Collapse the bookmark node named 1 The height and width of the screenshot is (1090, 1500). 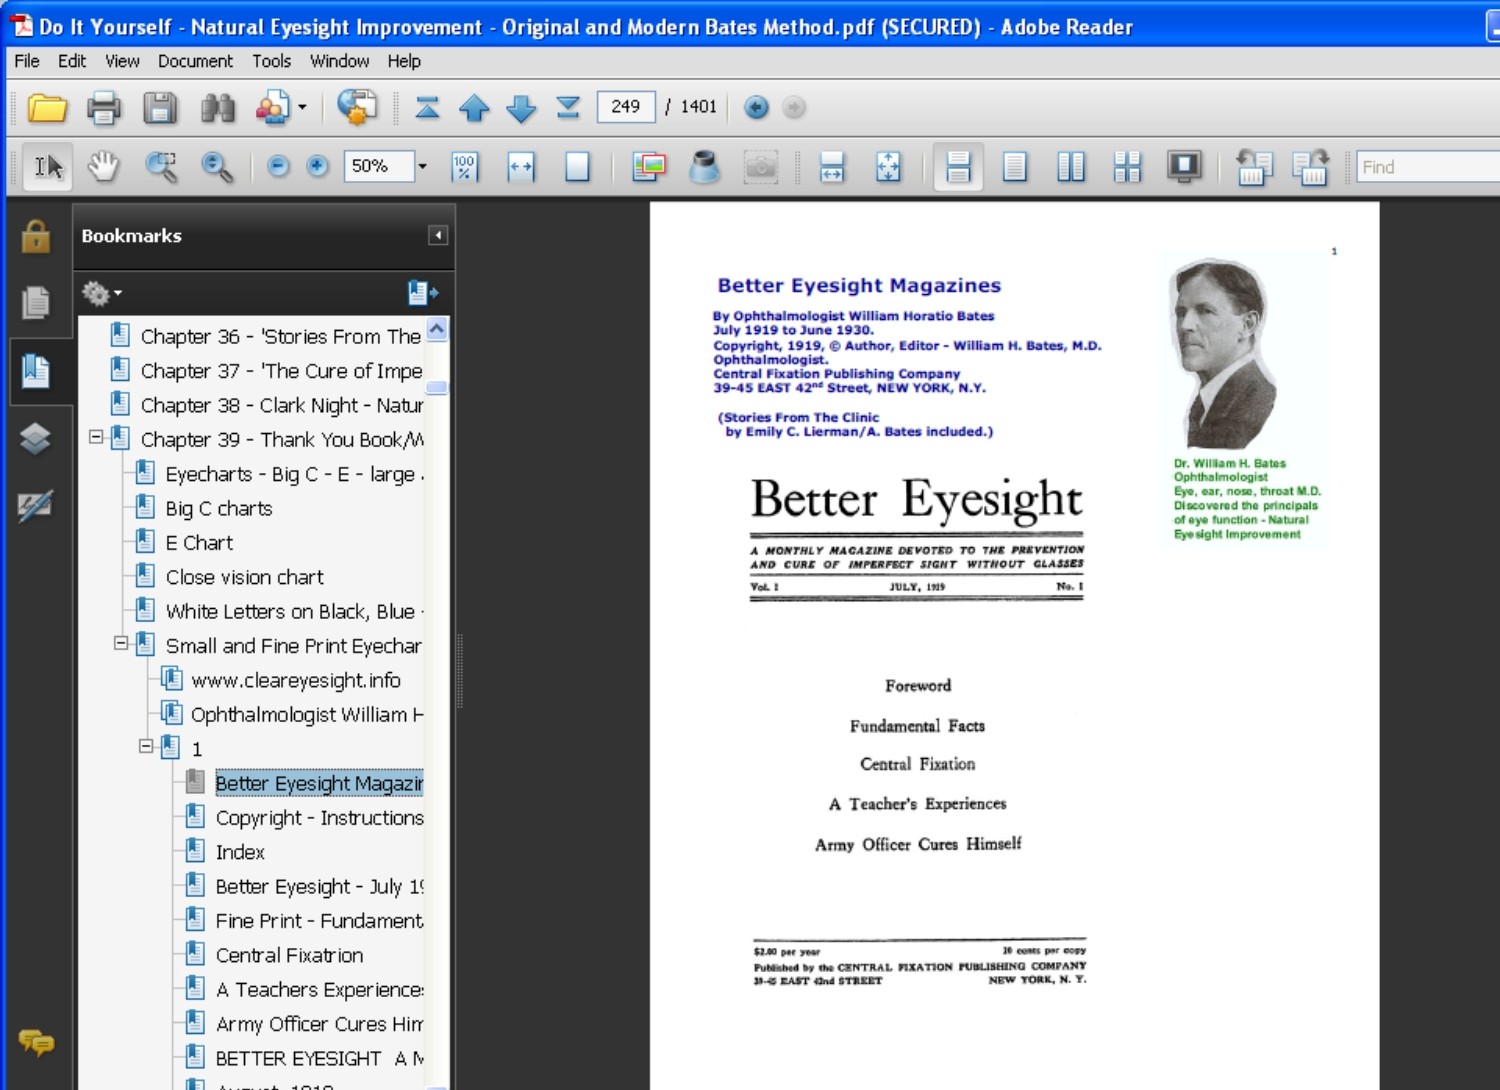click(146, 746)
